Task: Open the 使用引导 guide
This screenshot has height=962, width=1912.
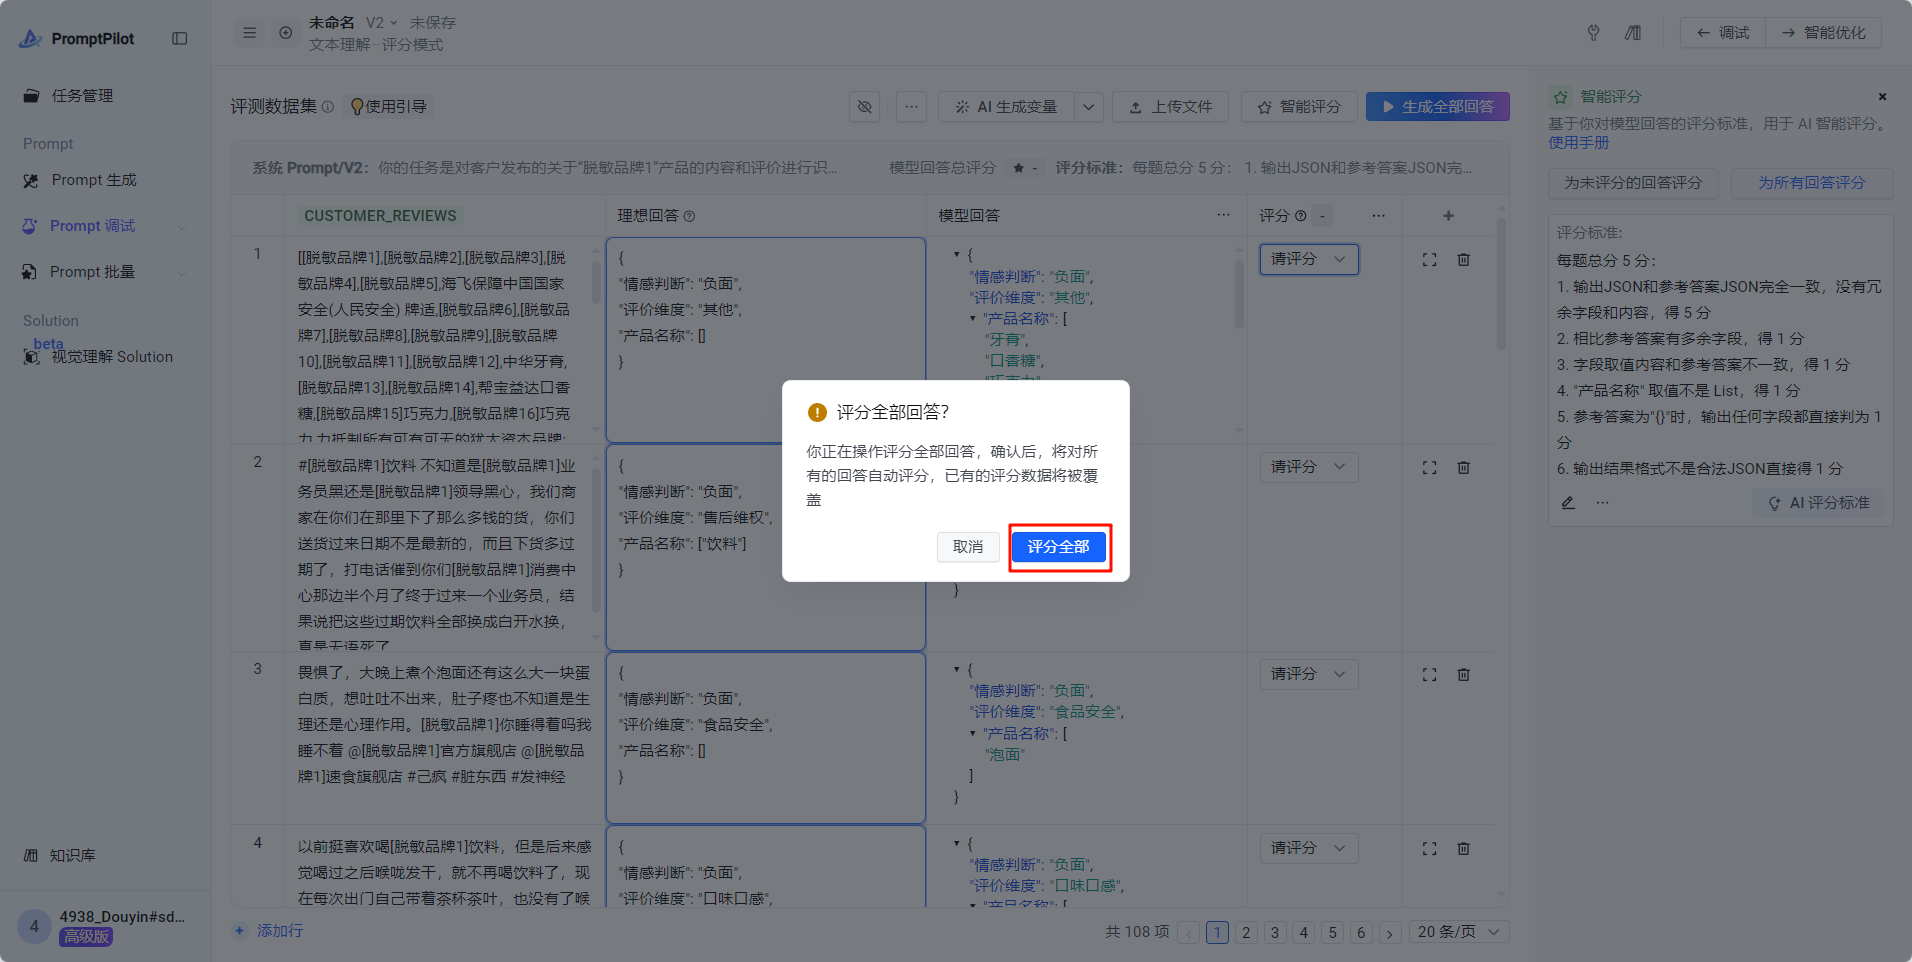Action: [x=388, y=106]
